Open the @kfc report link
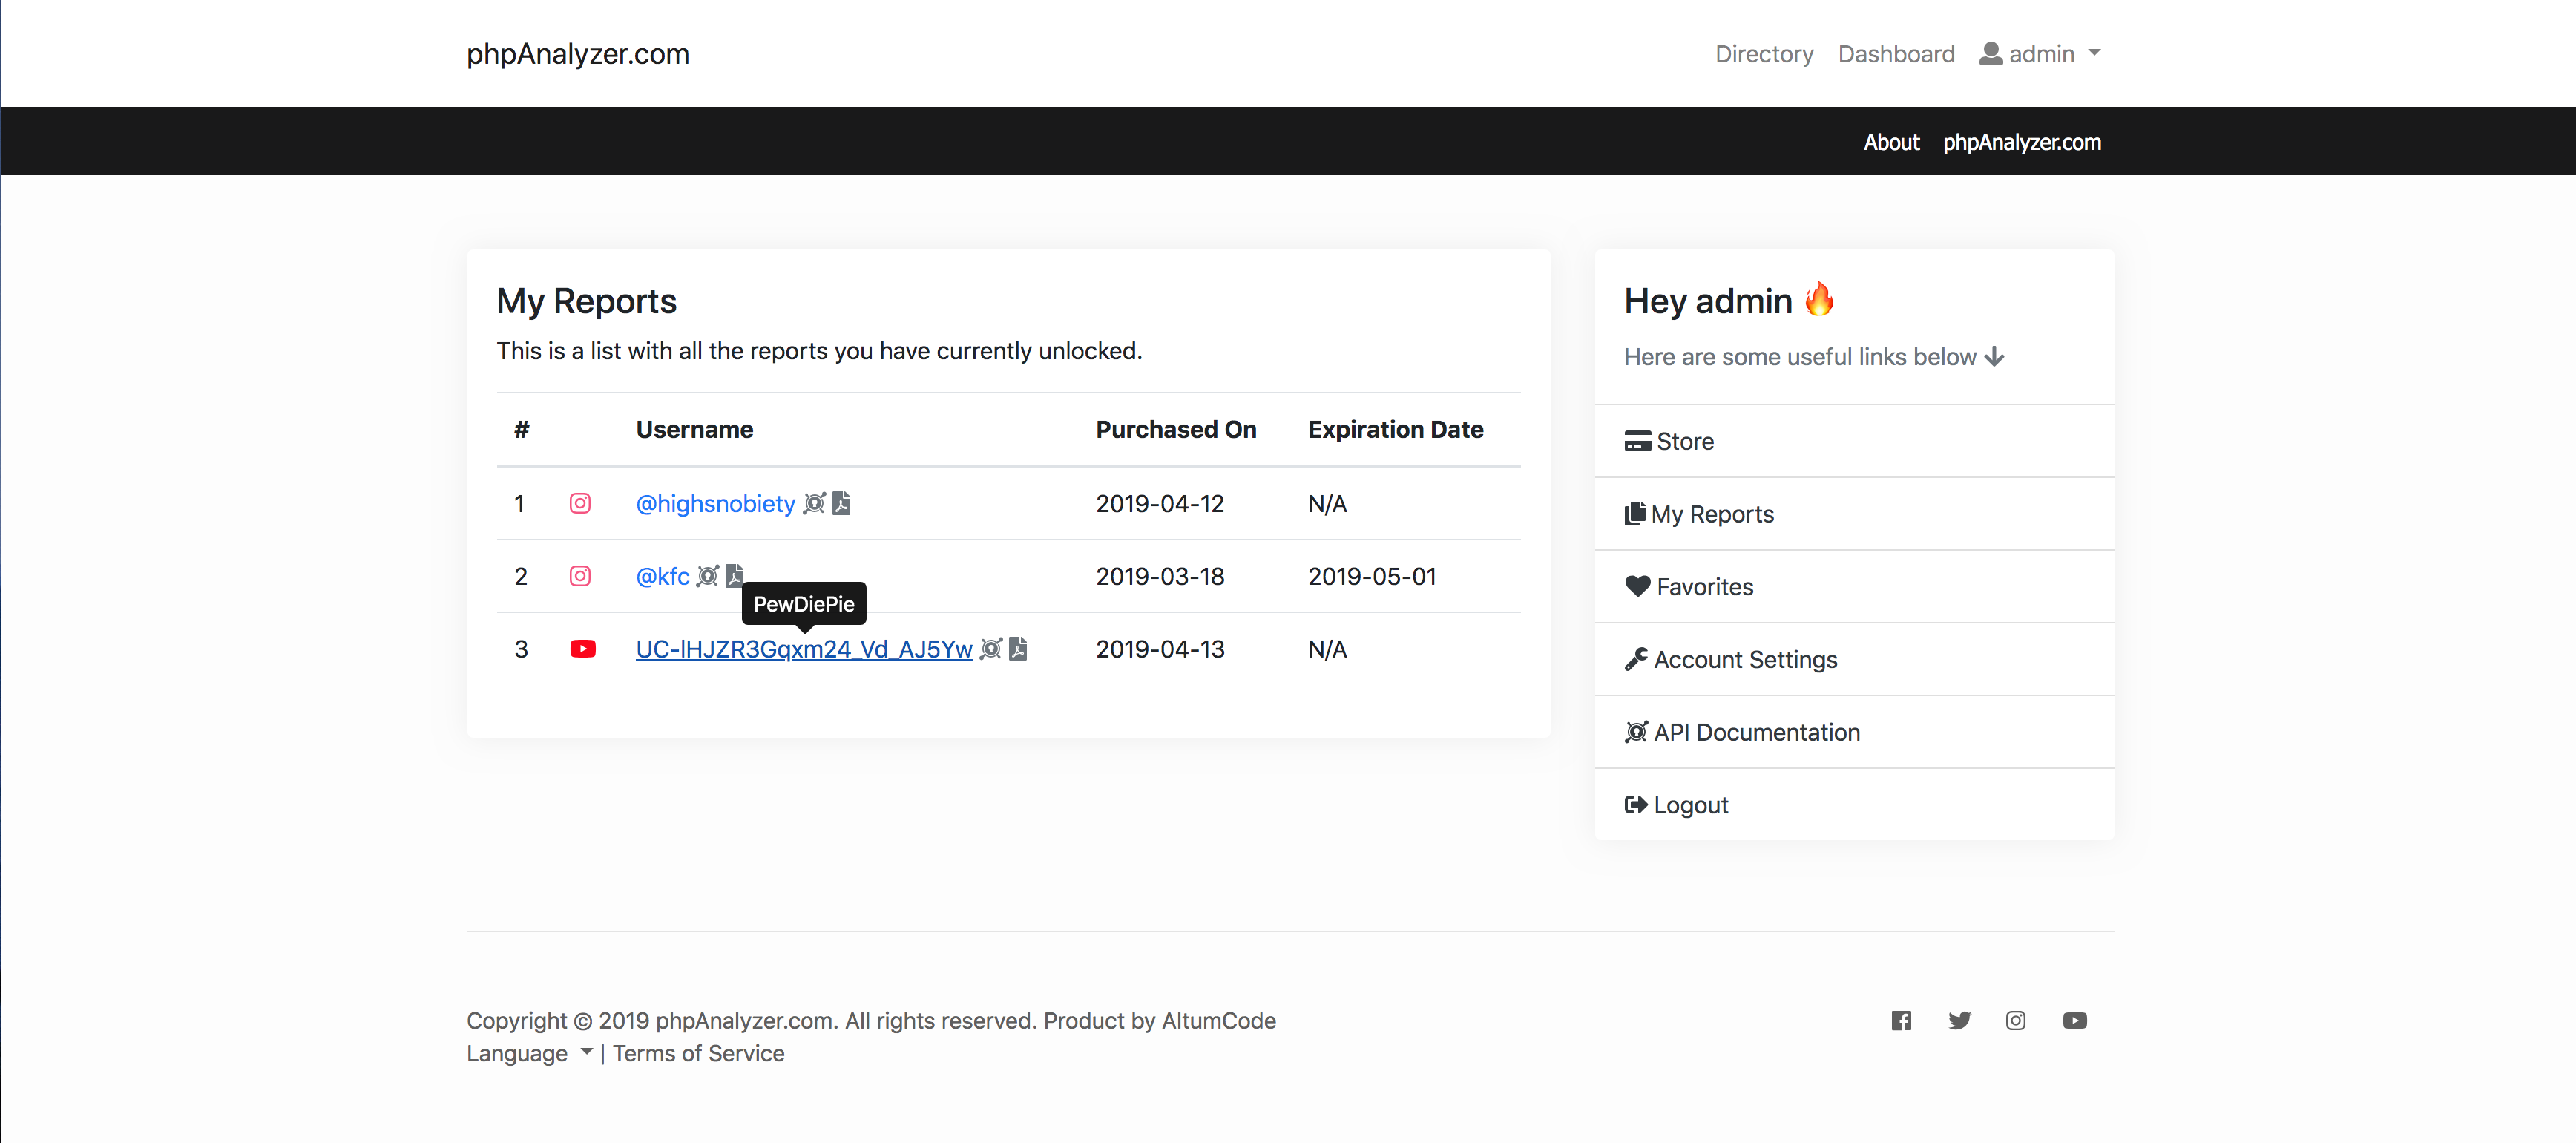2576x1143 pixels. [662, 576]
